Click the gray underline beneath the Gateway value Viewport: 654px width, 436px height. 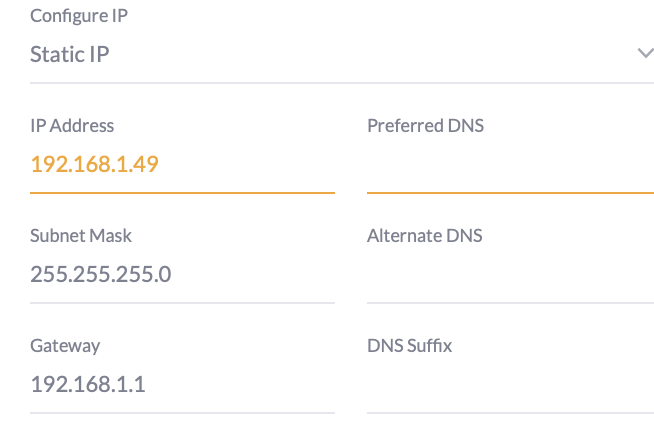click(182, 412)
